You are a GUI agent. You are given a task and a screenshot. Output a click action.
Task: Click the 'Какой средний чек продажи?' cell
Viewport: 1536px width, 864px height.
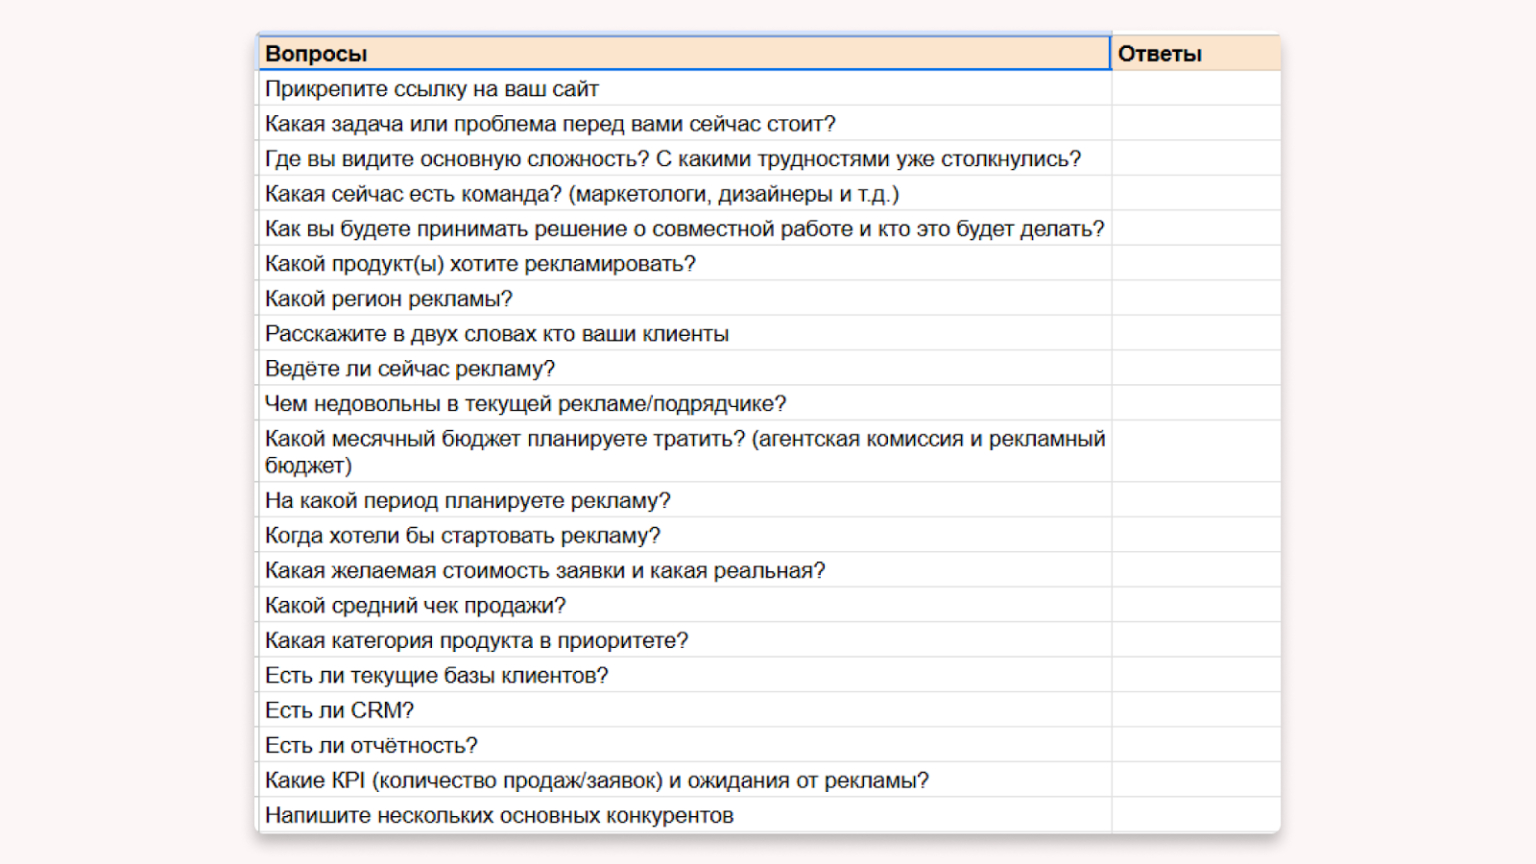684,606
